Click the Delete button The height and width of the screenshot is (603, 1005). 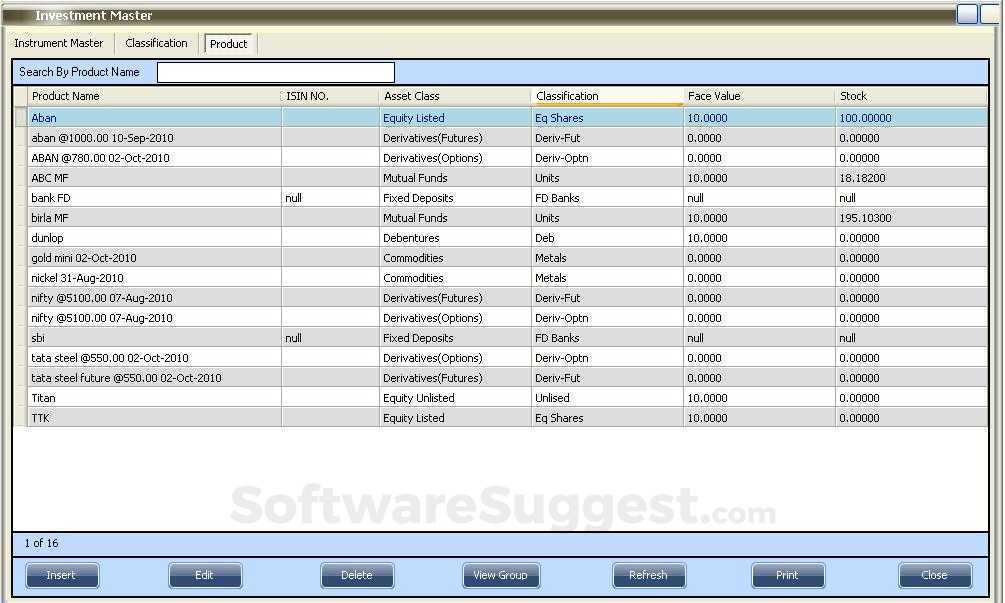click(x=357, y=575)
